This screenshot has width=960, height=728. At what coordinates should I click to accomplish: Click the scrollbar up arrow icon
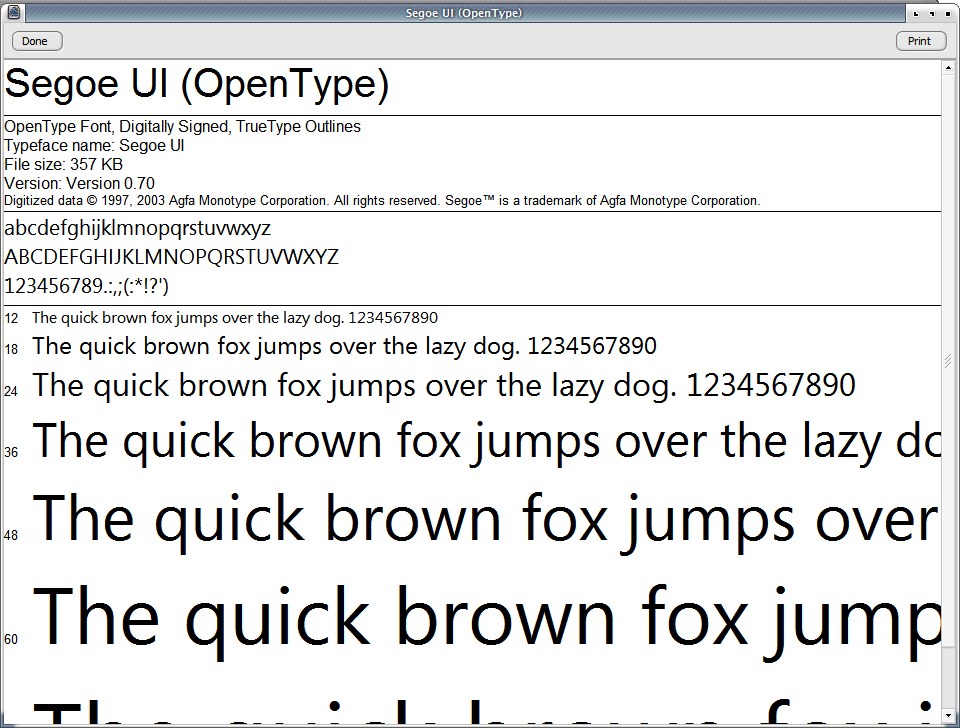949,65
